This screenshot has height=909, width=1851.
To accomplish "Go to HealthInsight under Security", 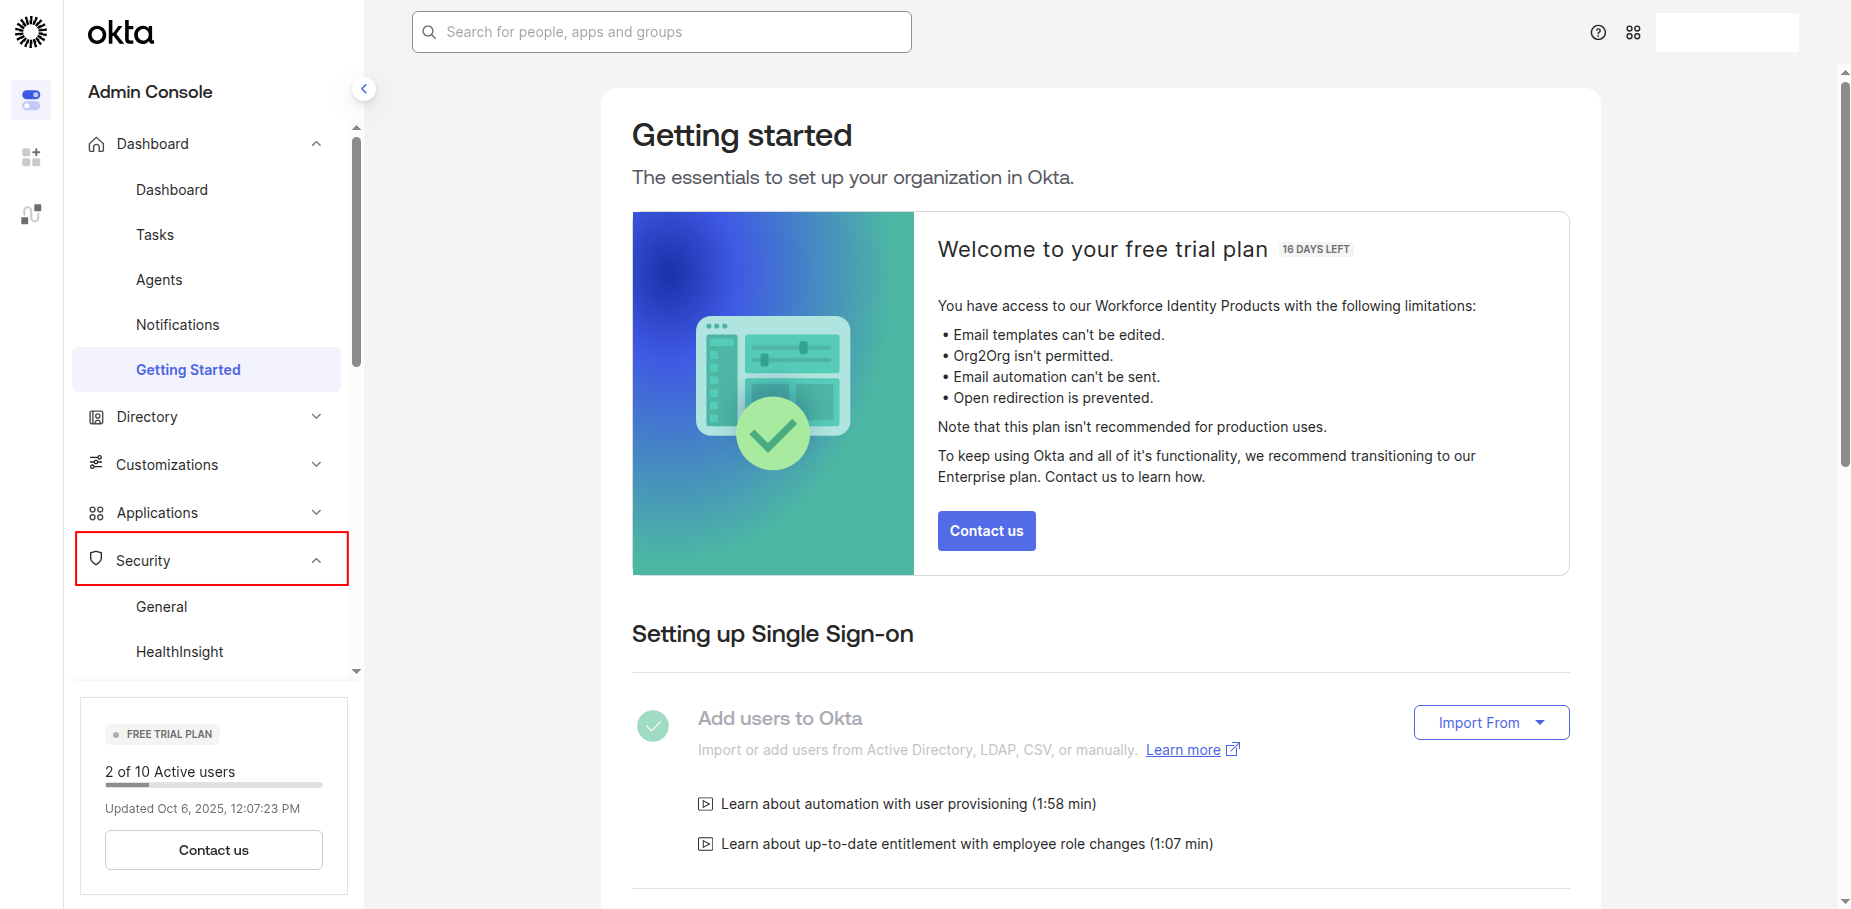I will [x=180, y=652].
